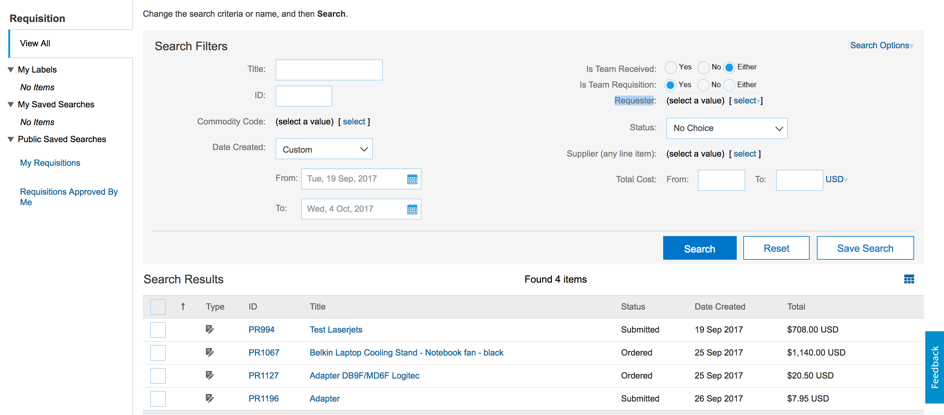The image size is (944, 415).
Task: Open Adapter DB9F/MD6F Logitec title
Action: [x=364, y=375]
